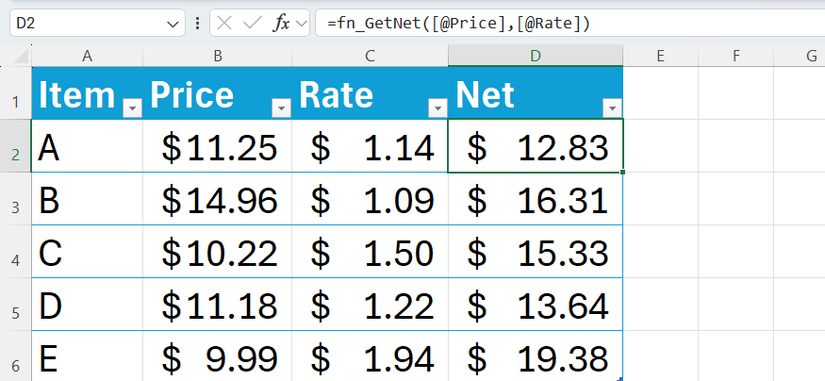Select column F header
825x381 pixels.
(736, 56)
